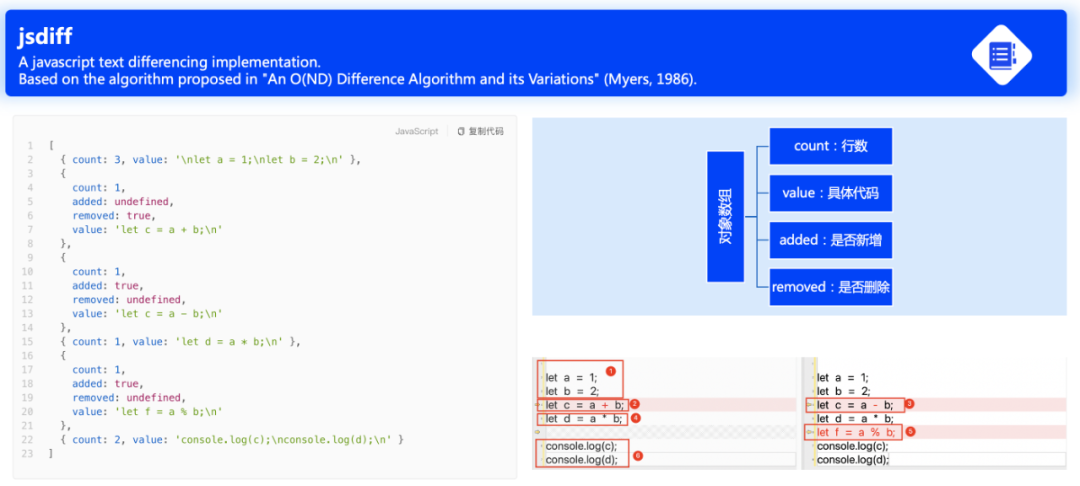Click the 'added: undefined,' code line
1080x486 pixels.
[121, 202]
